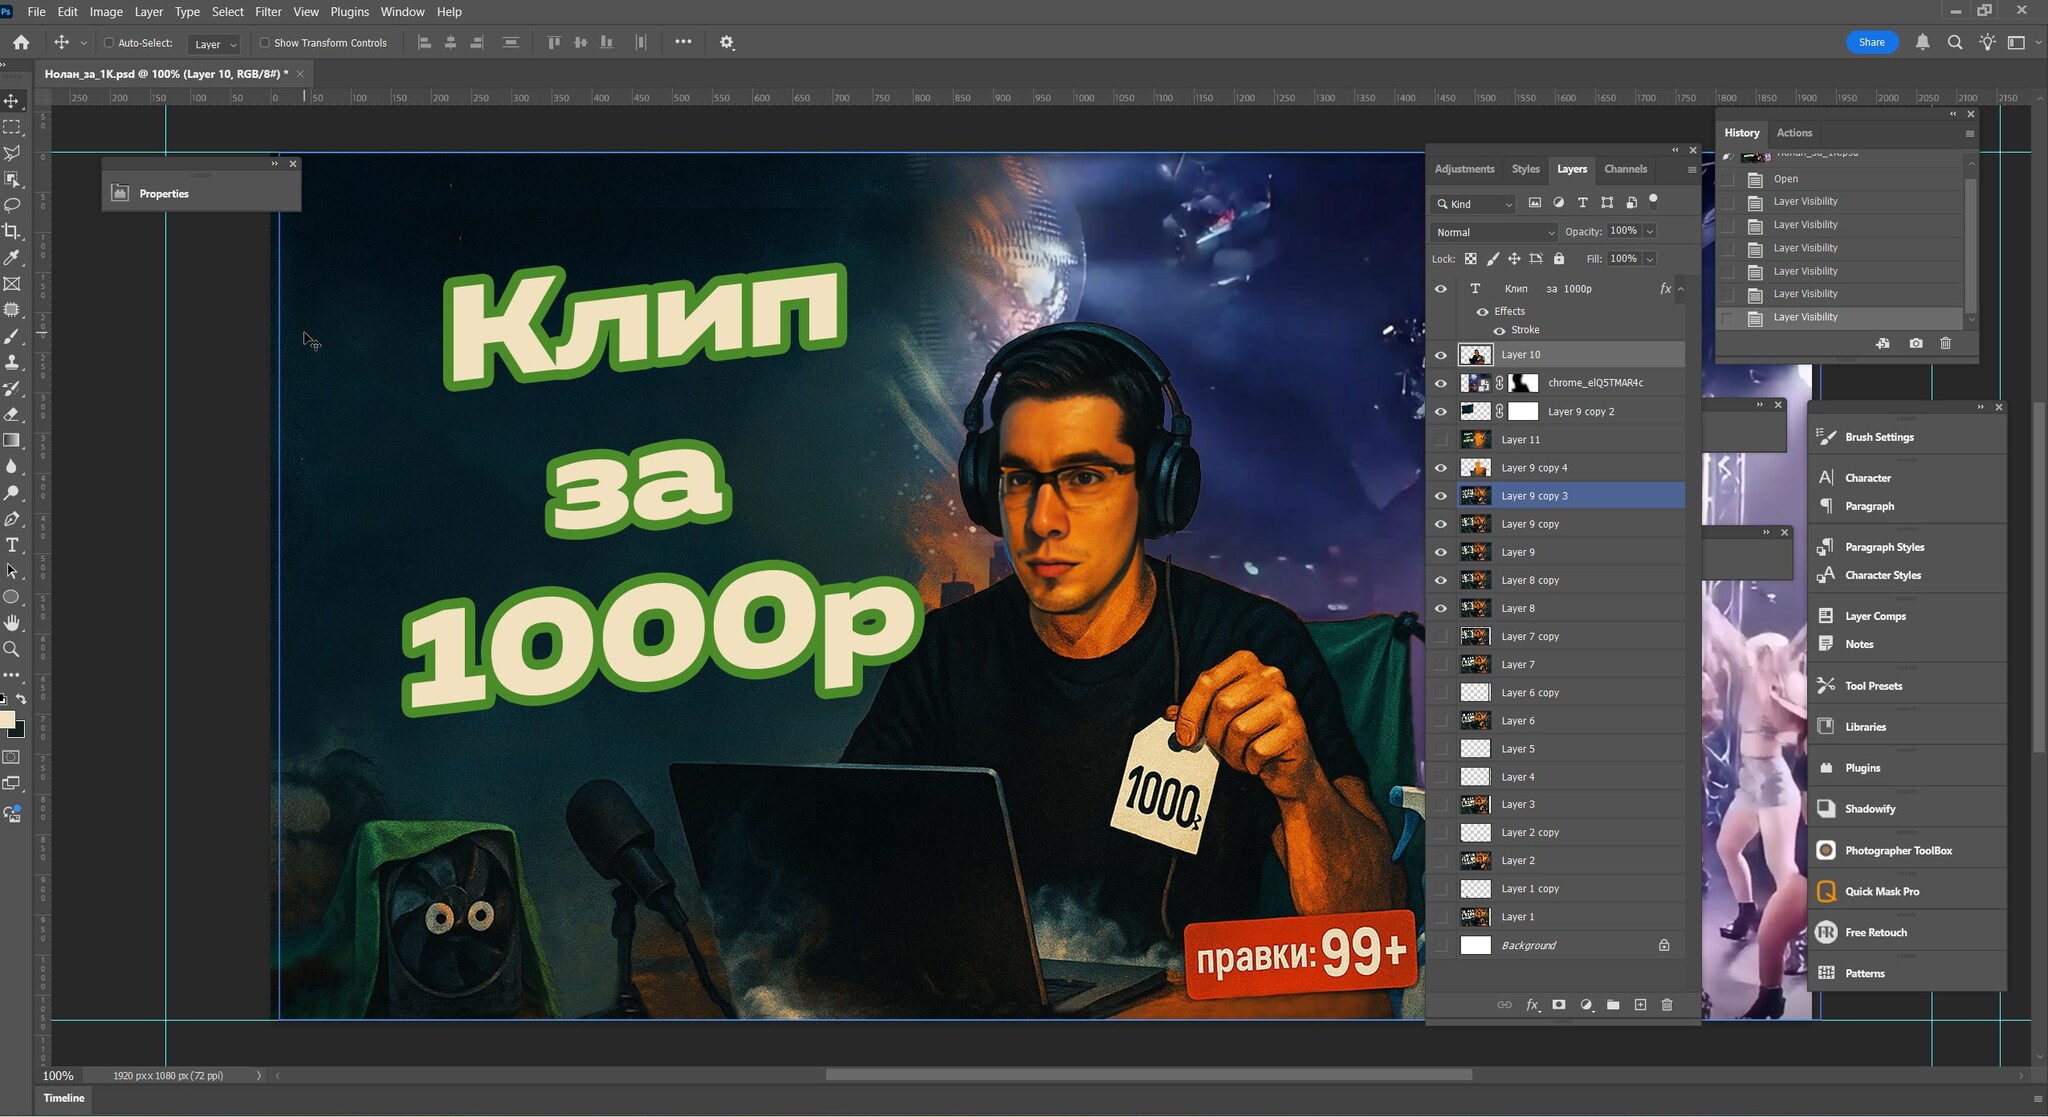Select the Crop tool
Viewport: 2048px width, 1117px height.
click(12, 231)
